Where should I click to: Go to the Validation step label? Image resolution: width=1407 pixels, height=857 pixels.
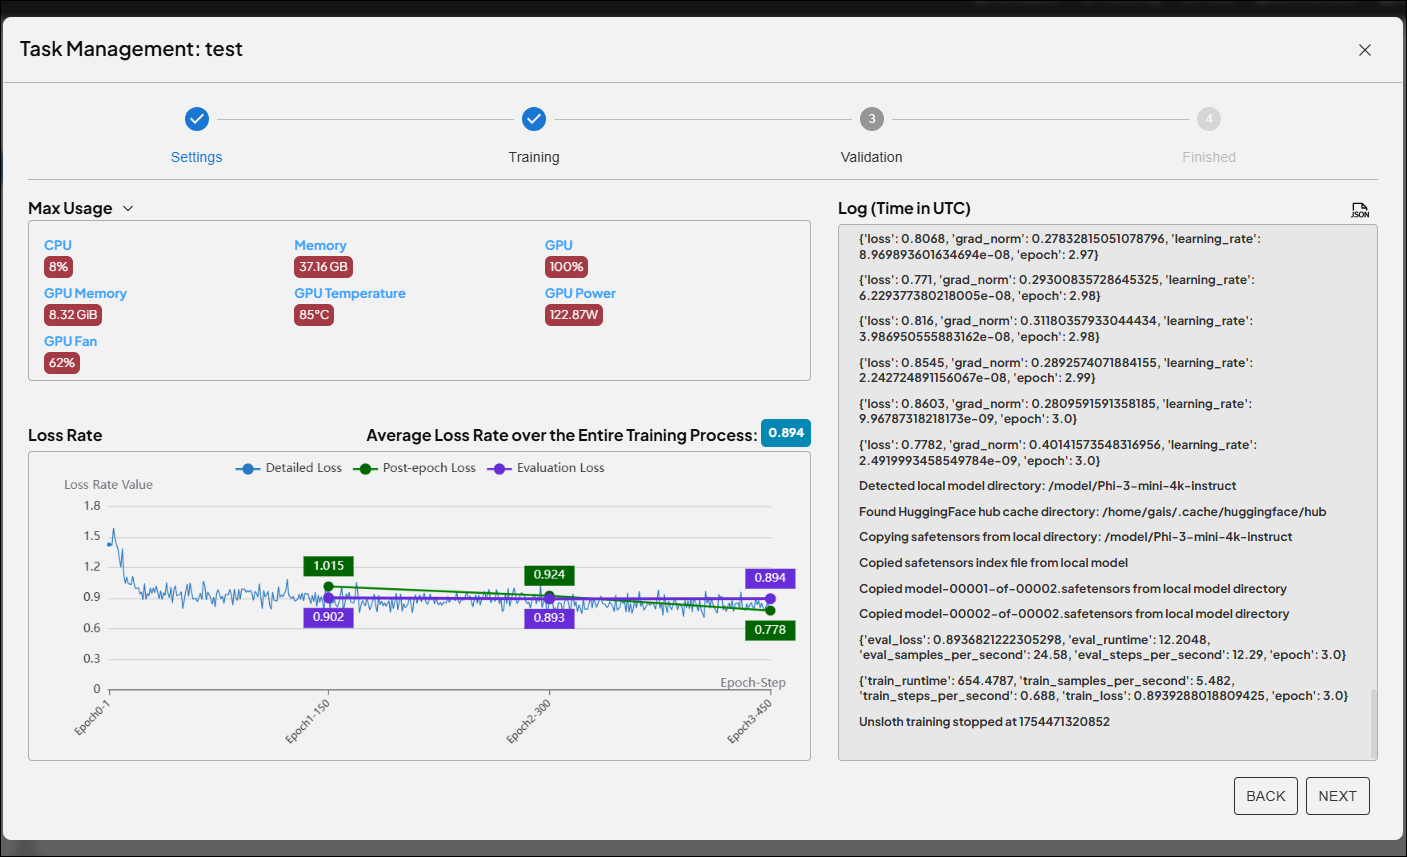point(871,157)
